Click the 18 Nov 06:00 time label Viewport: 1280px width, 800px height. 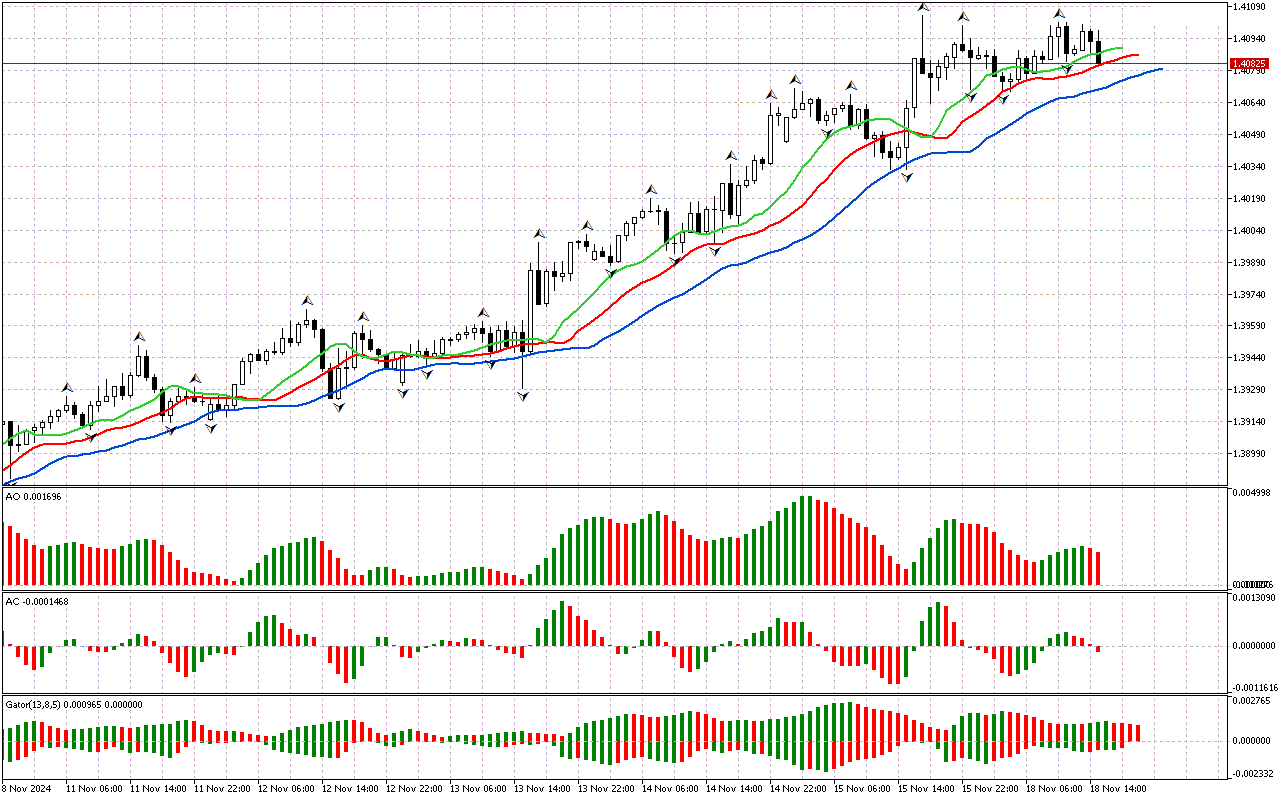coord(1054,789)
